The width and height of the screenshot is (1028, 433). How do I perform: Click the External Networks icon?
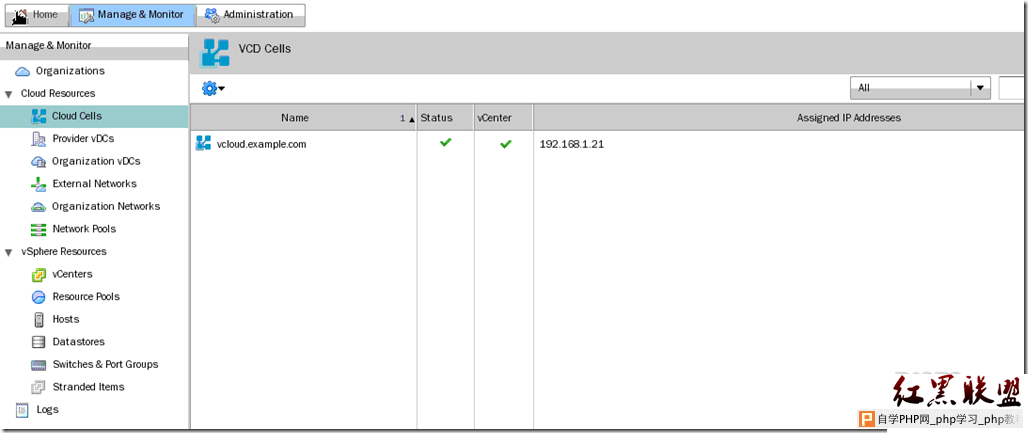coord(39,184)
